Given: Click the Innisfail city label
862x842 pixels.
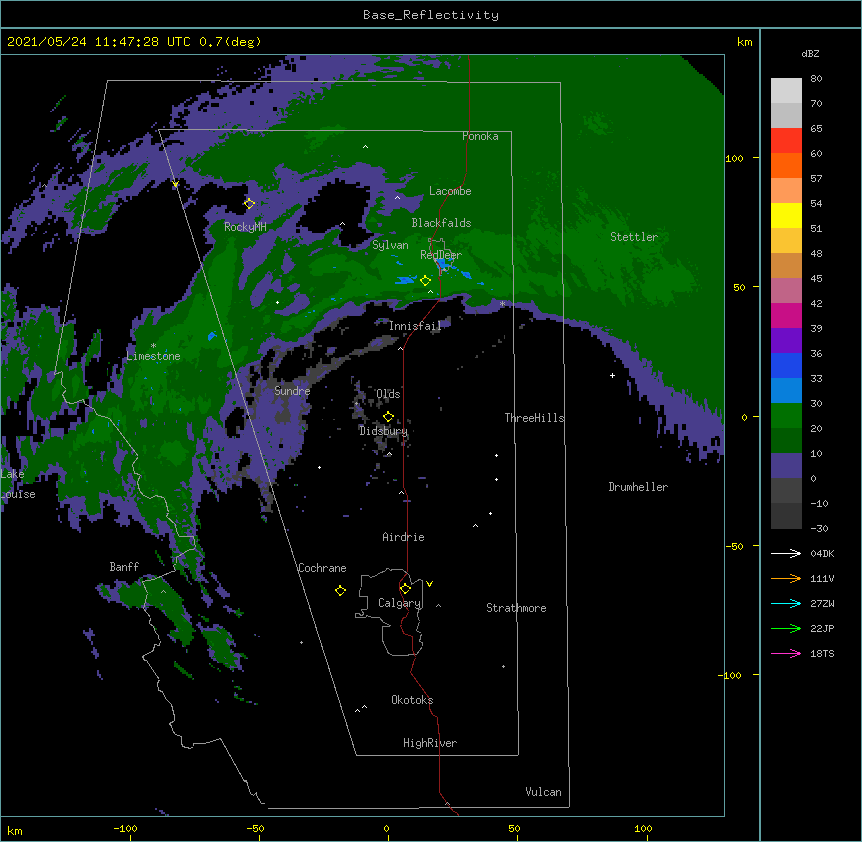Looking at the screenshot, I should click(415, 326).
